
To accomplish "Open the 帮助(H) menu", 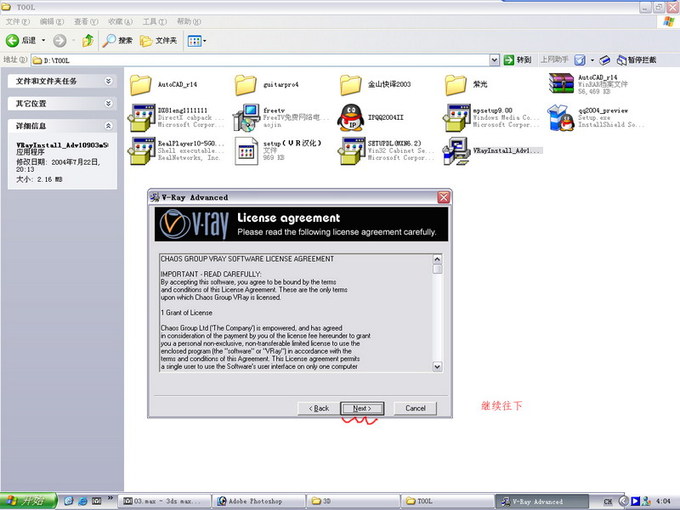I will 189,21.
